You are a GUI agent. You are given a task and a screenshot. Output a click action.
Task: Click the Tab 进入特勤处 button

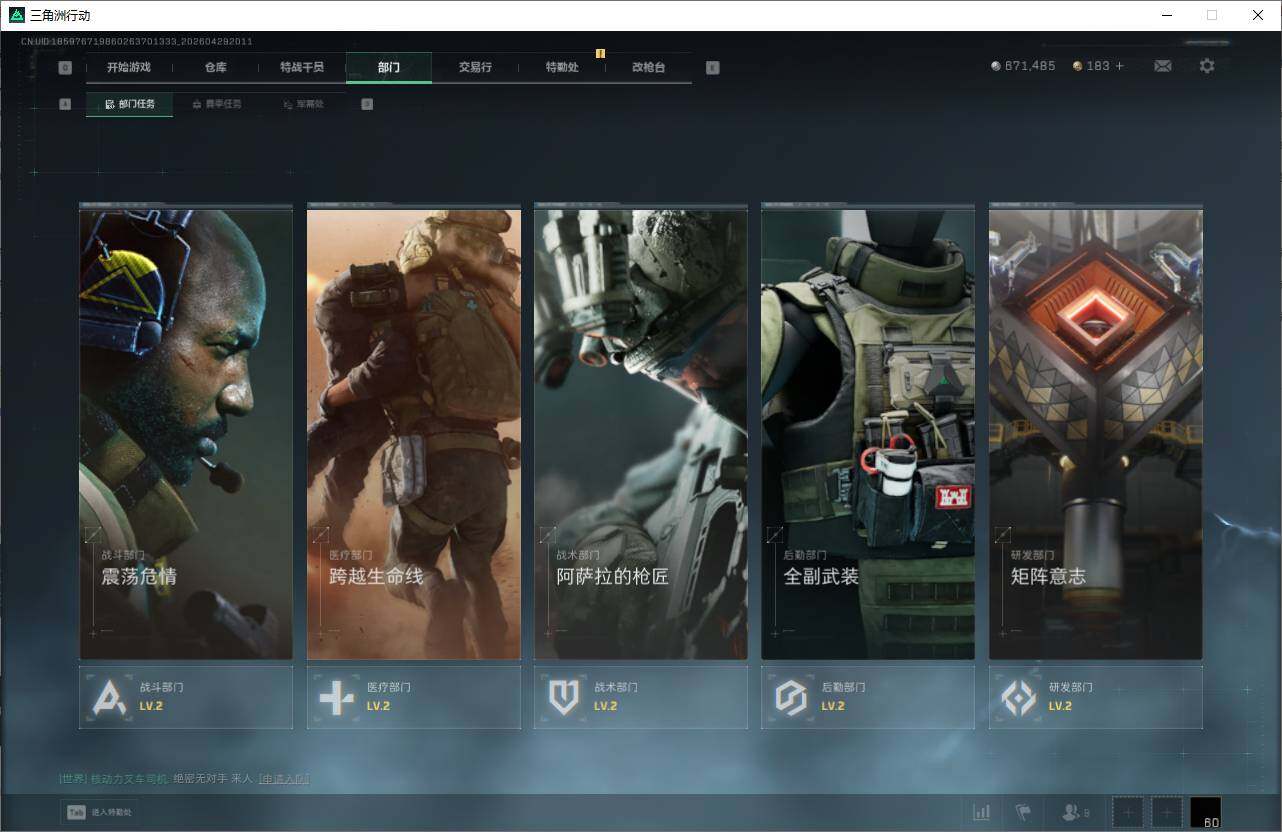(x=100, y=812)
